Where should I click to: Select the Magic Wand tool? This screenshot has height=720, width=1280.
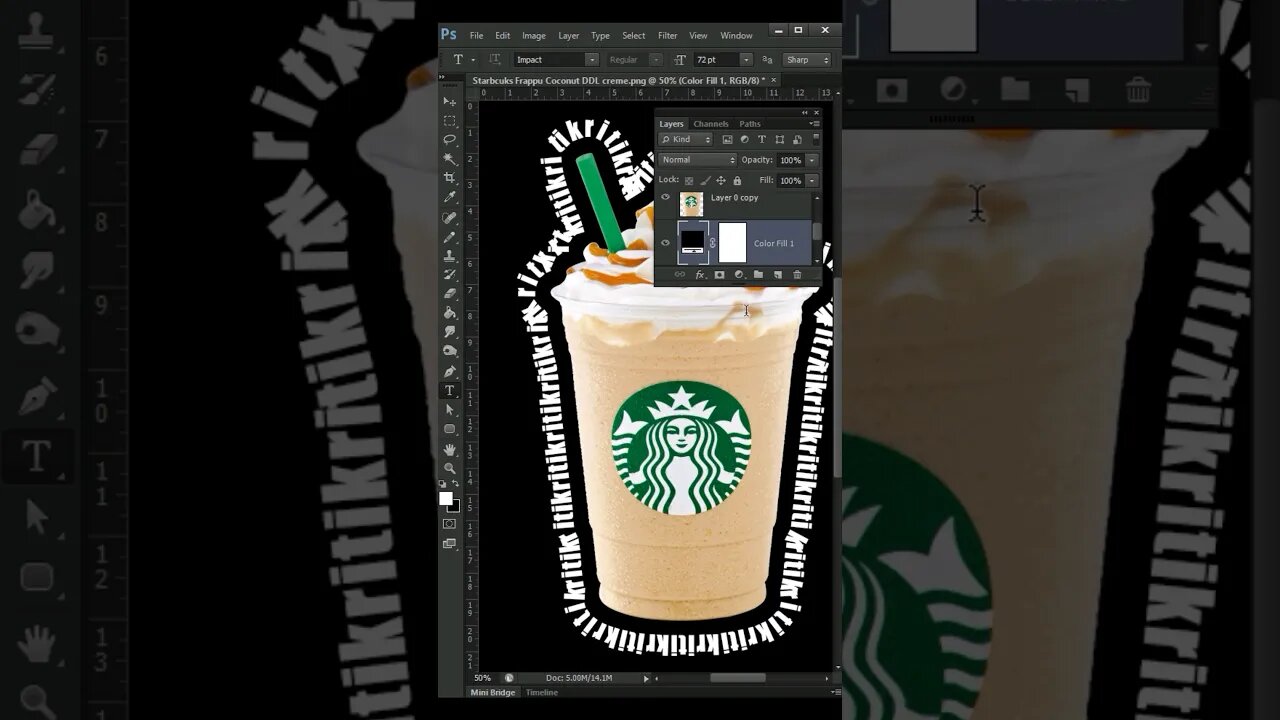(x=450, y=158)
